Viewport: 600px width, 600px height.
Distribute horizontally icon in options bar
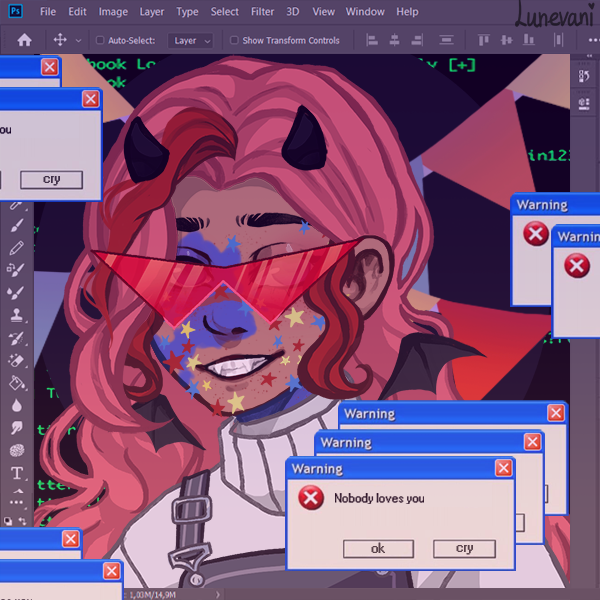coord(558,40)
